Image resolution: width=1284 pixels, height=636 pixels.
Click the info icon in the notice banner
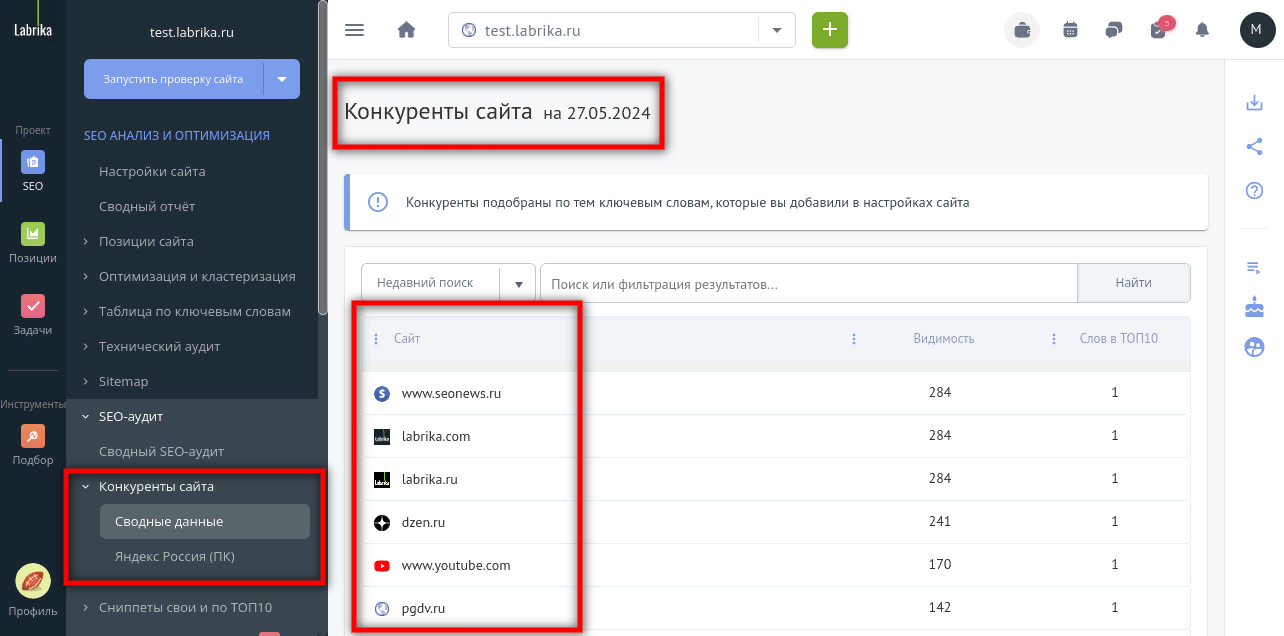coord(378,202)
